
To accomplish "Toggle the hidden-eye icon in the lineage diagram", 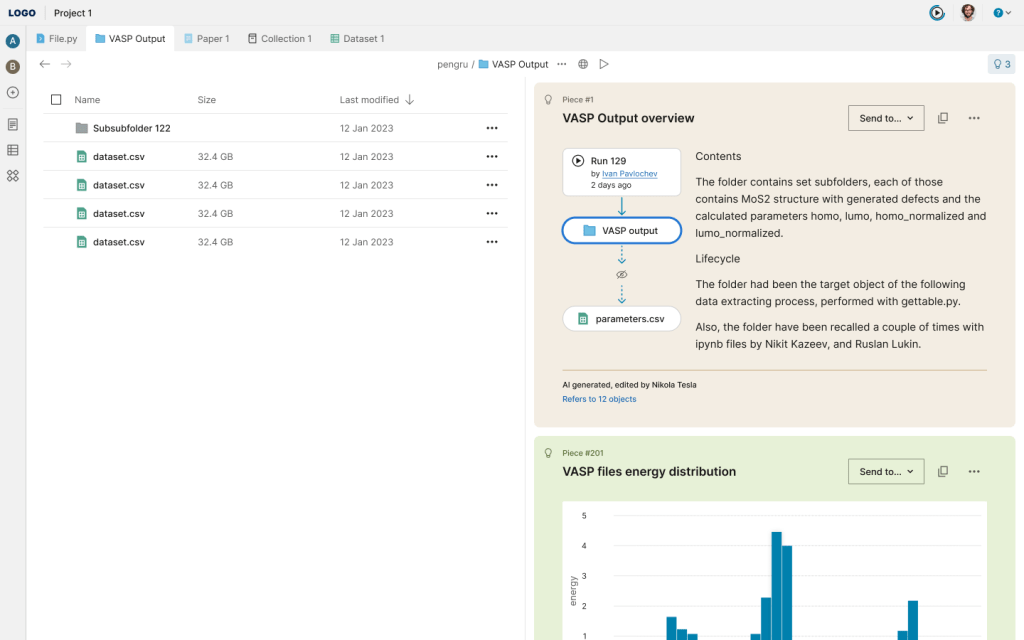I will pyautogui.click(x=621, y=274).
